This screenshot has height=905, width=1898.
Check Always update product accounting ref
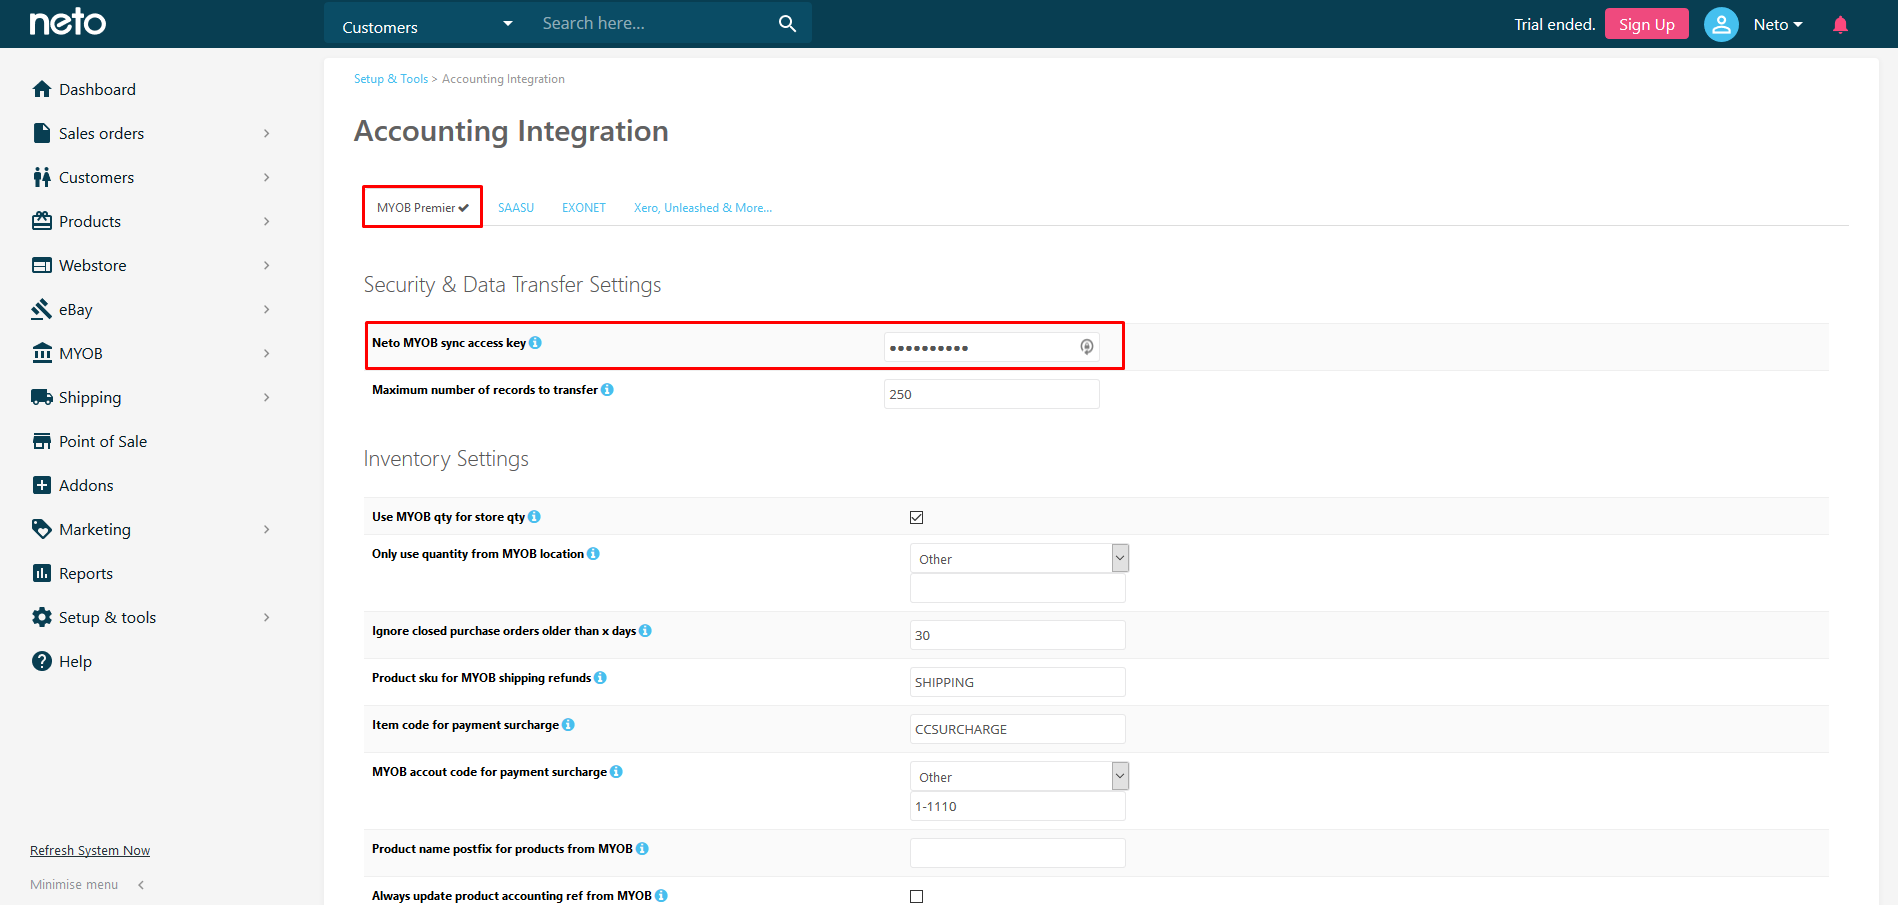pyautogui.click(x=916, y=896)
